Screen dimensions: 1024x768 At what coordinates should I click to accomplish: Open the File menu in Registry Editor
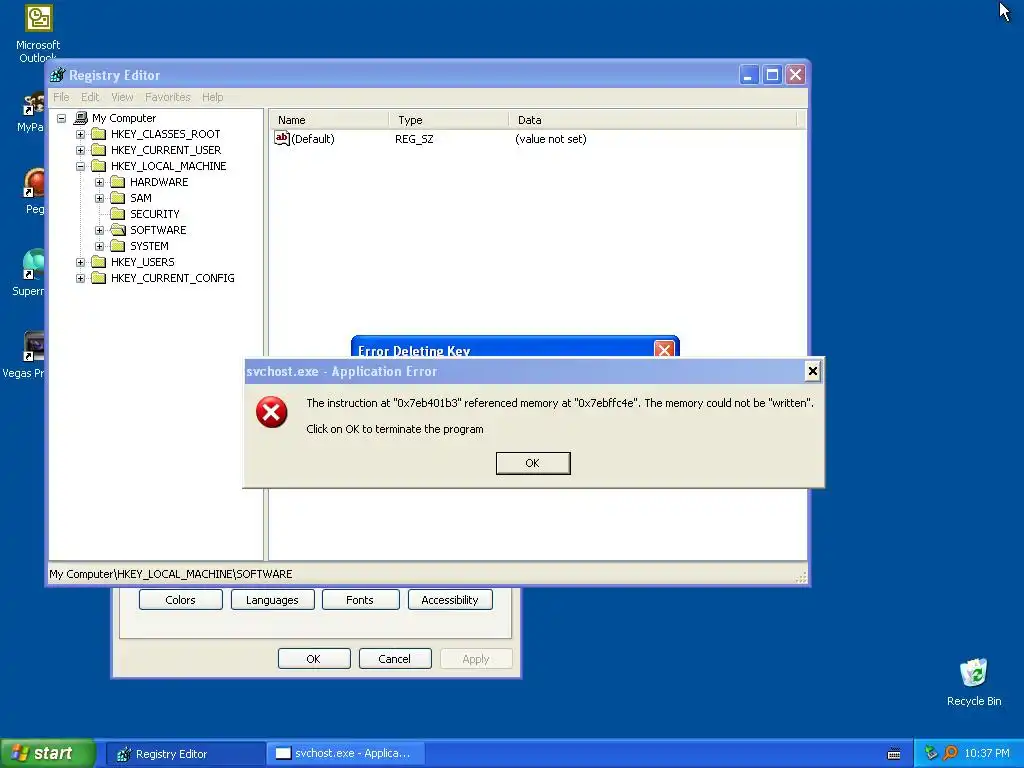(x=61, y=97)
